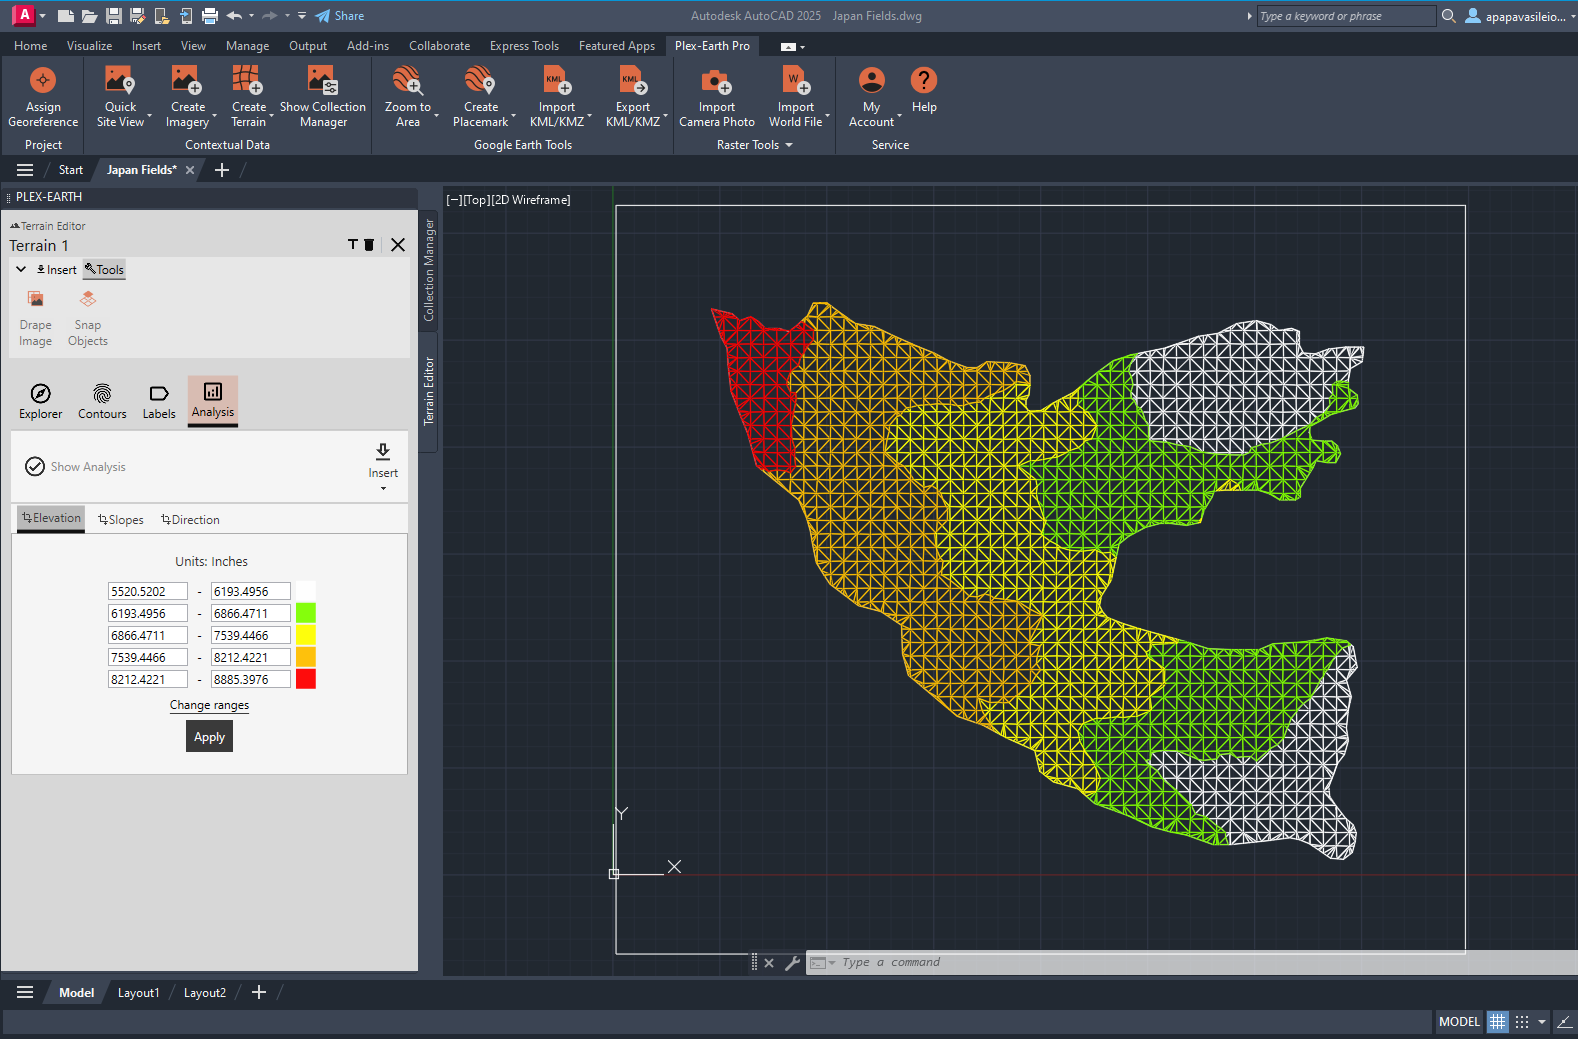The image size is (1578, 1039).
Task: Open the Express Tools ribbon tab
Action: point(524,46)
